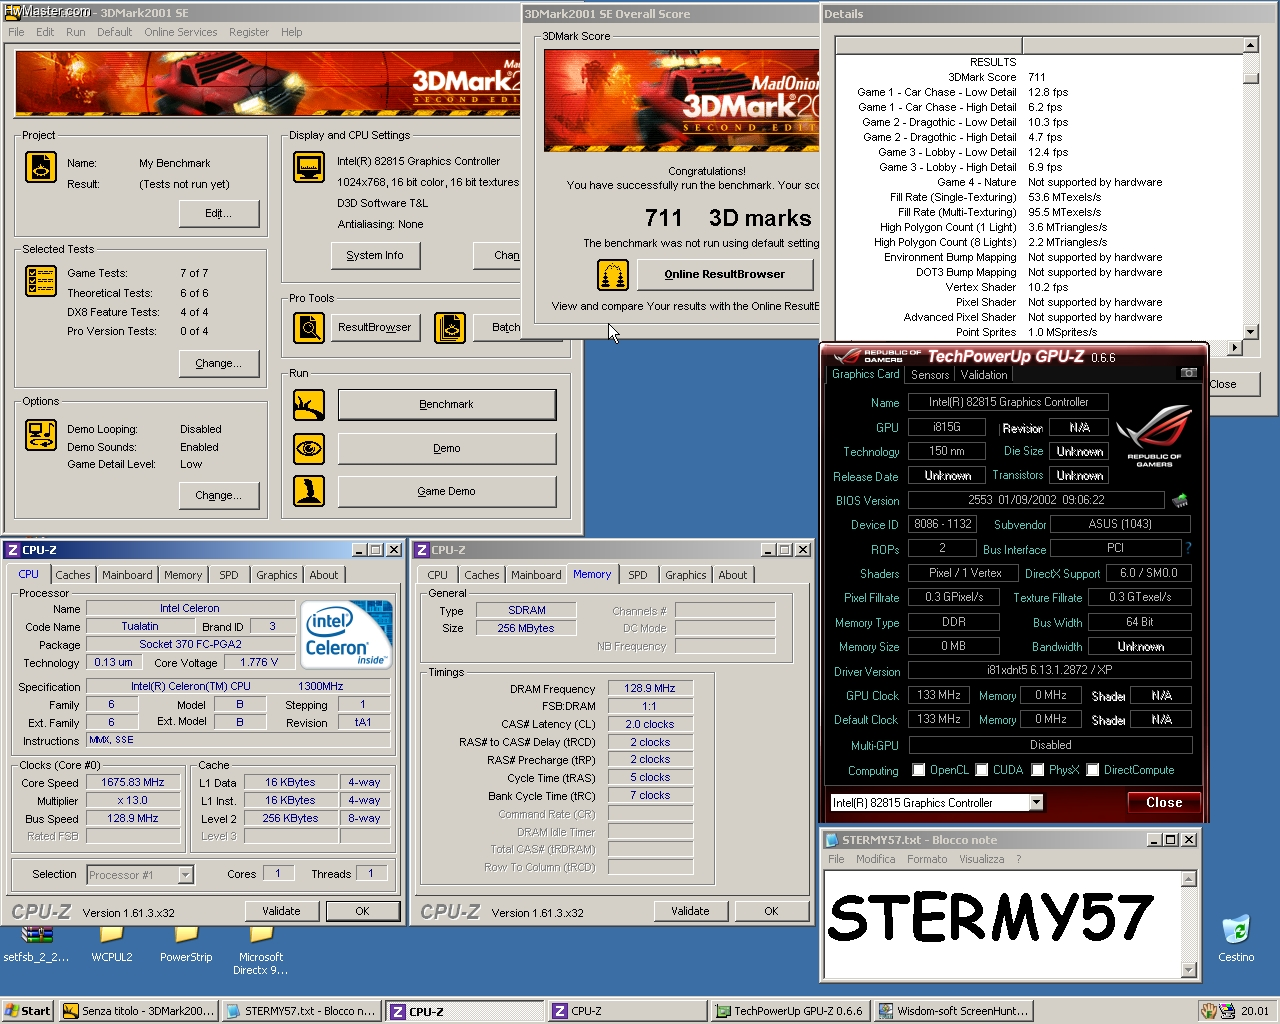The width and height of the screenshot is (1280, 1024).
Task: Click the Notepad scroll-up arrow
Action: (1189, 879)
